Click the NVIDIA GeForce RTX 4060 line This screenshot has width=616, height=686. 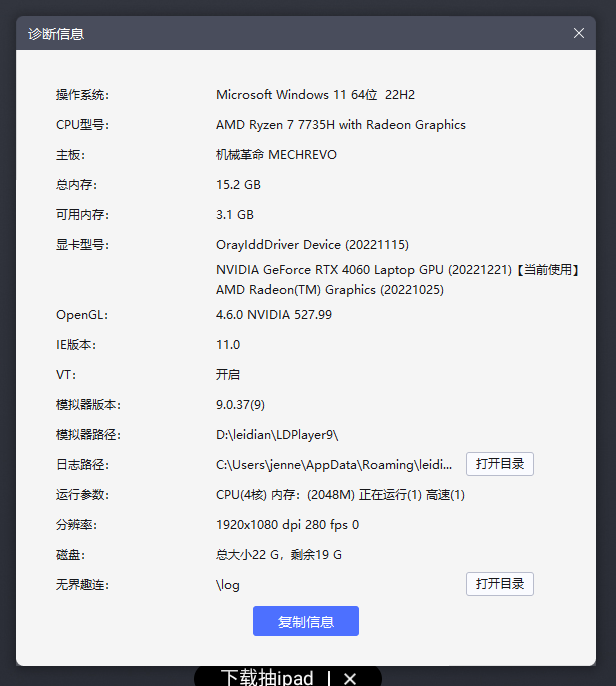[397, 270]
